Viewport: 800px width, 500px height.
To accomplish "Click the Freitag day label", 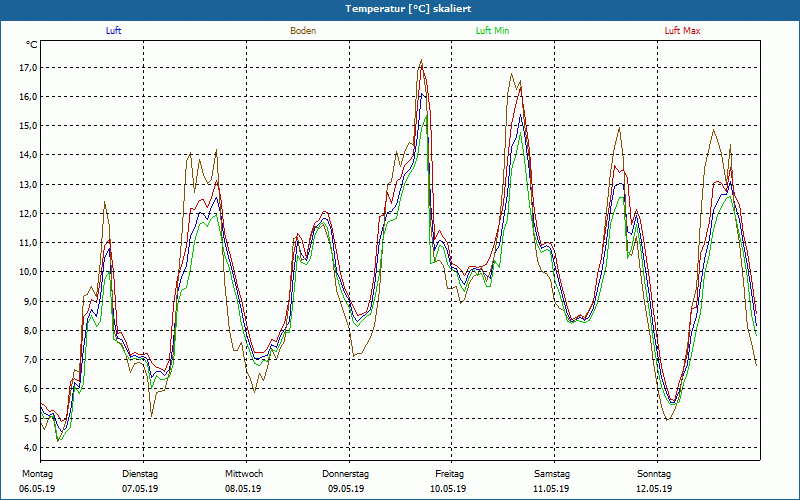I will [x=449, y=474].
